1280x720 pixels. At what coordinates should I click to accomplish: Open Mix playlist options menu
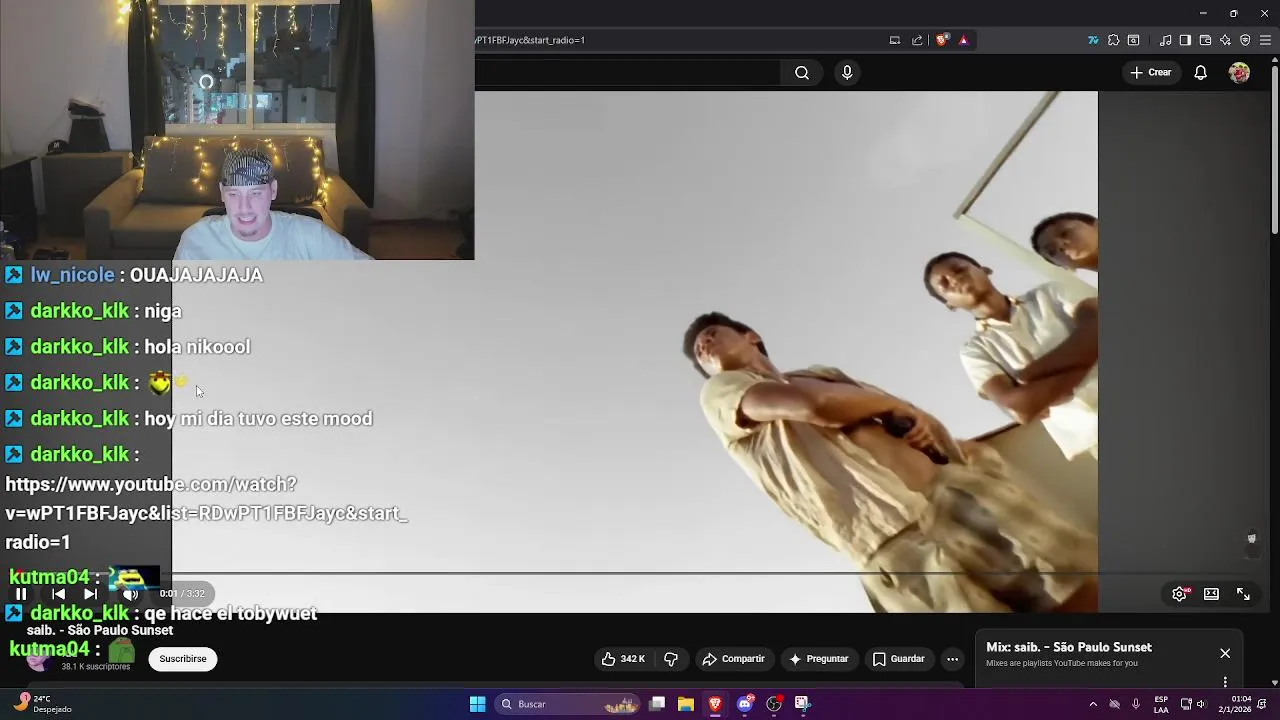(1225, 682)
